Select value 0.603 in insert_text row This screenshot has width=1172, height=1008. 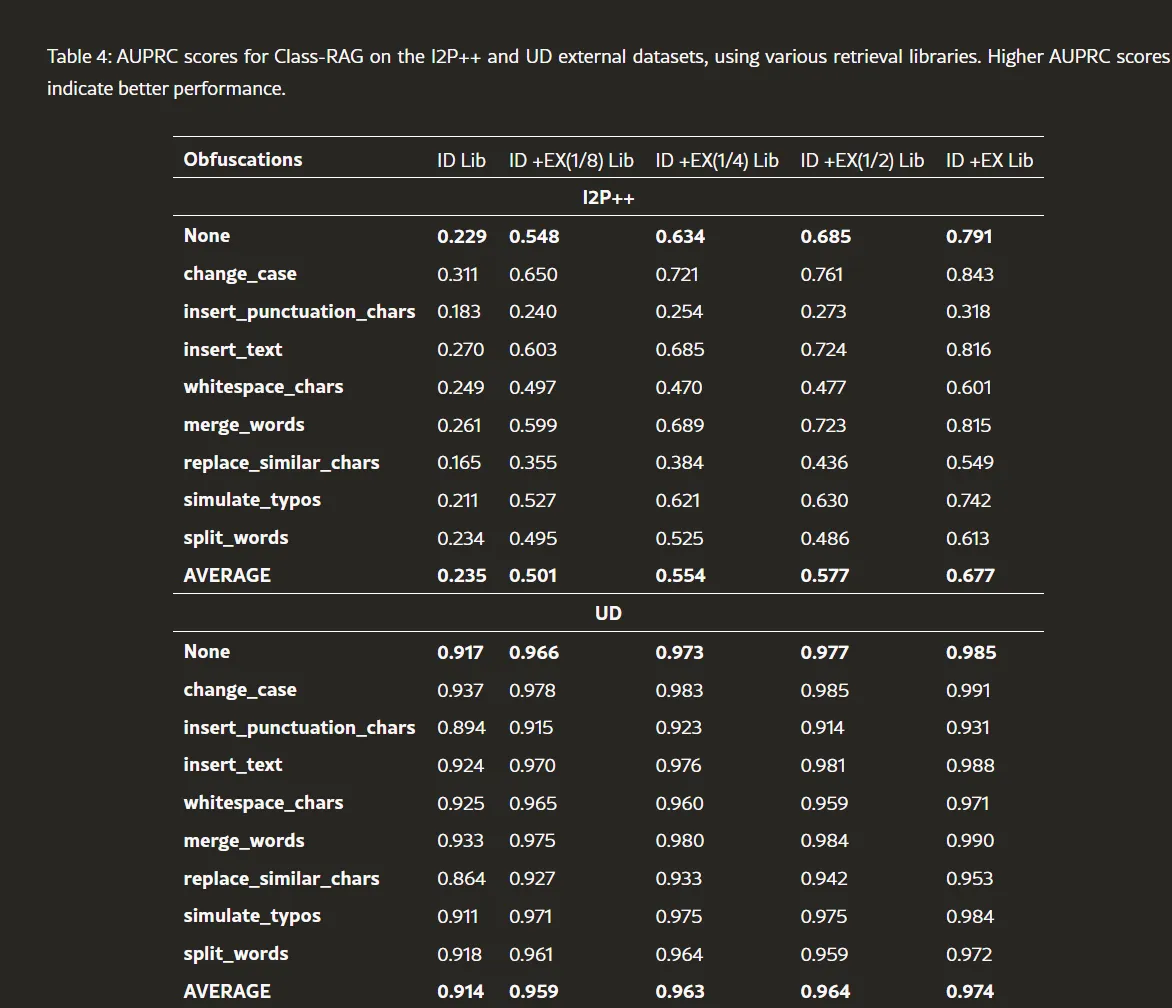[533, 350]
